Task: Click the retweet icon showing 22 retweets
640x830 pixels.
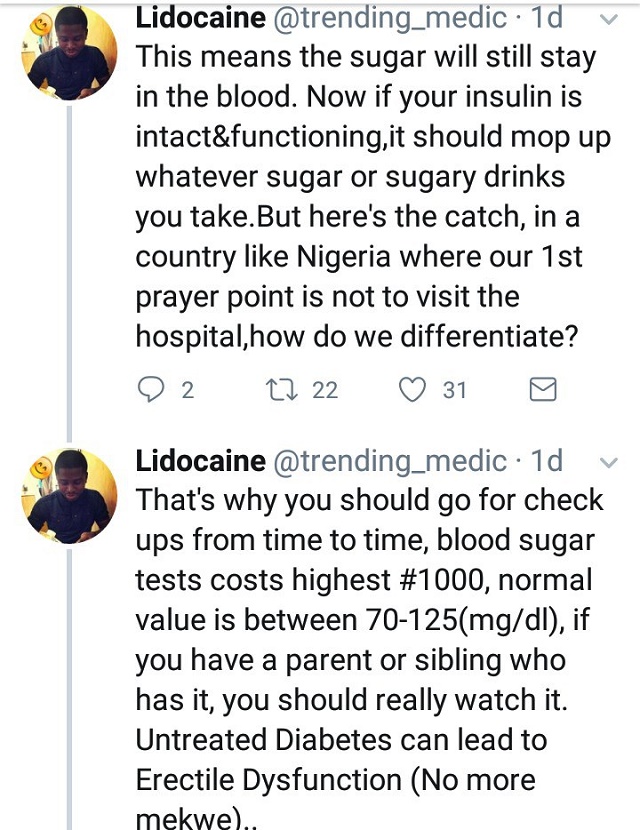Action: tap(282, 389)
